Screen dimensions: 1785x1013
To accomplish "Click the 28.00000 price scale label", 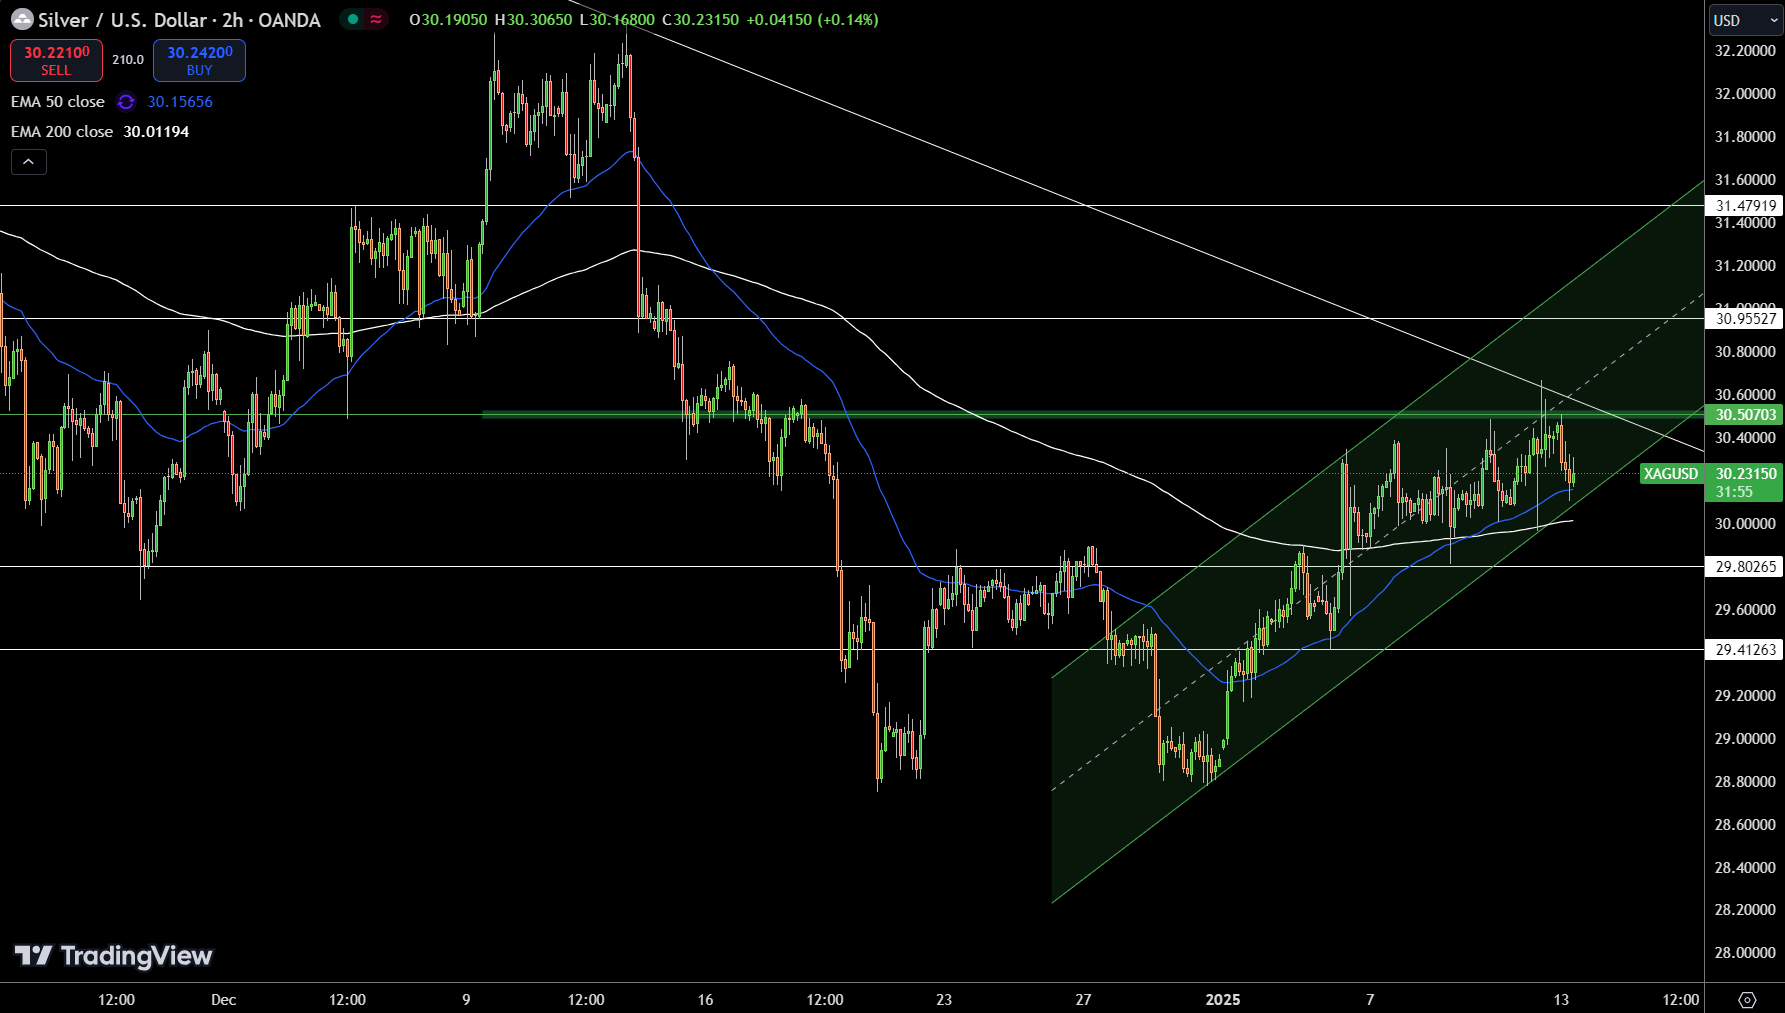I will pyautogui.click(x=1745, y=953).
